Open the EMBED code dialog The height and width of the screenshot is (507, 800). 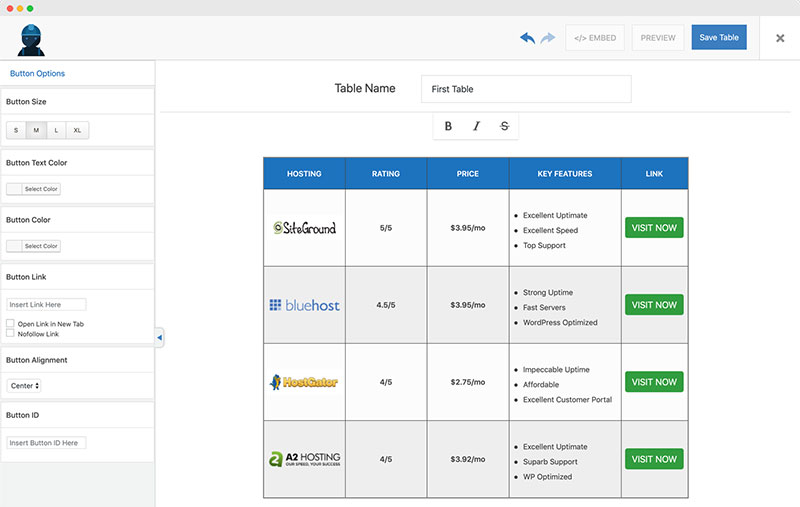tap(595, 38)
